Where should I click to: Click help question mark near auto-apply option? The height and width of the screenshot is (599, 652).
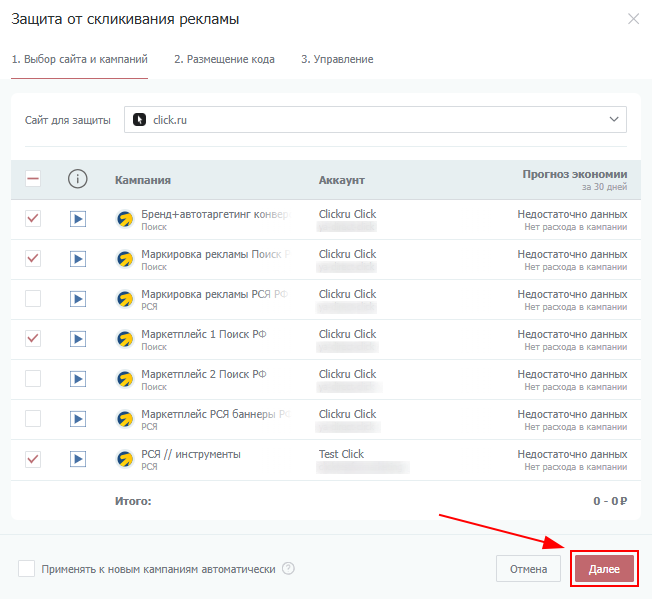(x=288, y=569)
